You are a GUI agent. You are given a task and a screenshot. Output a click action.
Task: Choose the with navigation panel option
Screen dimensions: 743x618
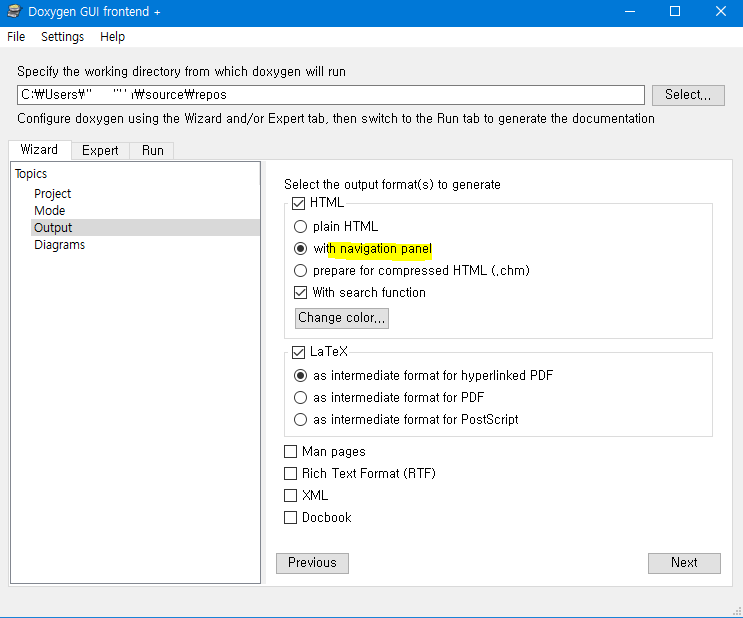click(x=300, y=248)
